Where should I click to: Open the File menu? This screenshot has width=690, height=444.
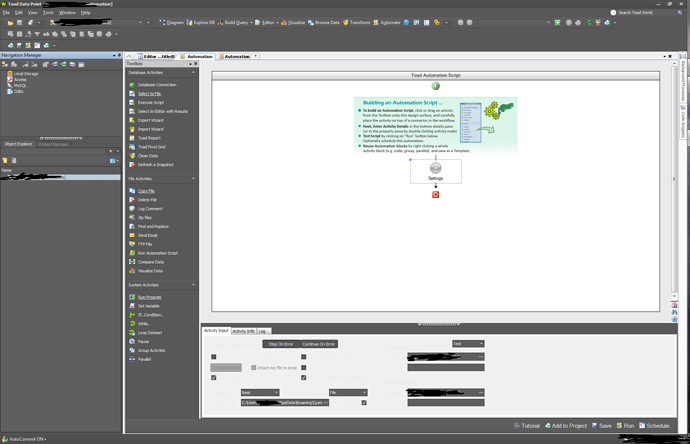point(6,13)
